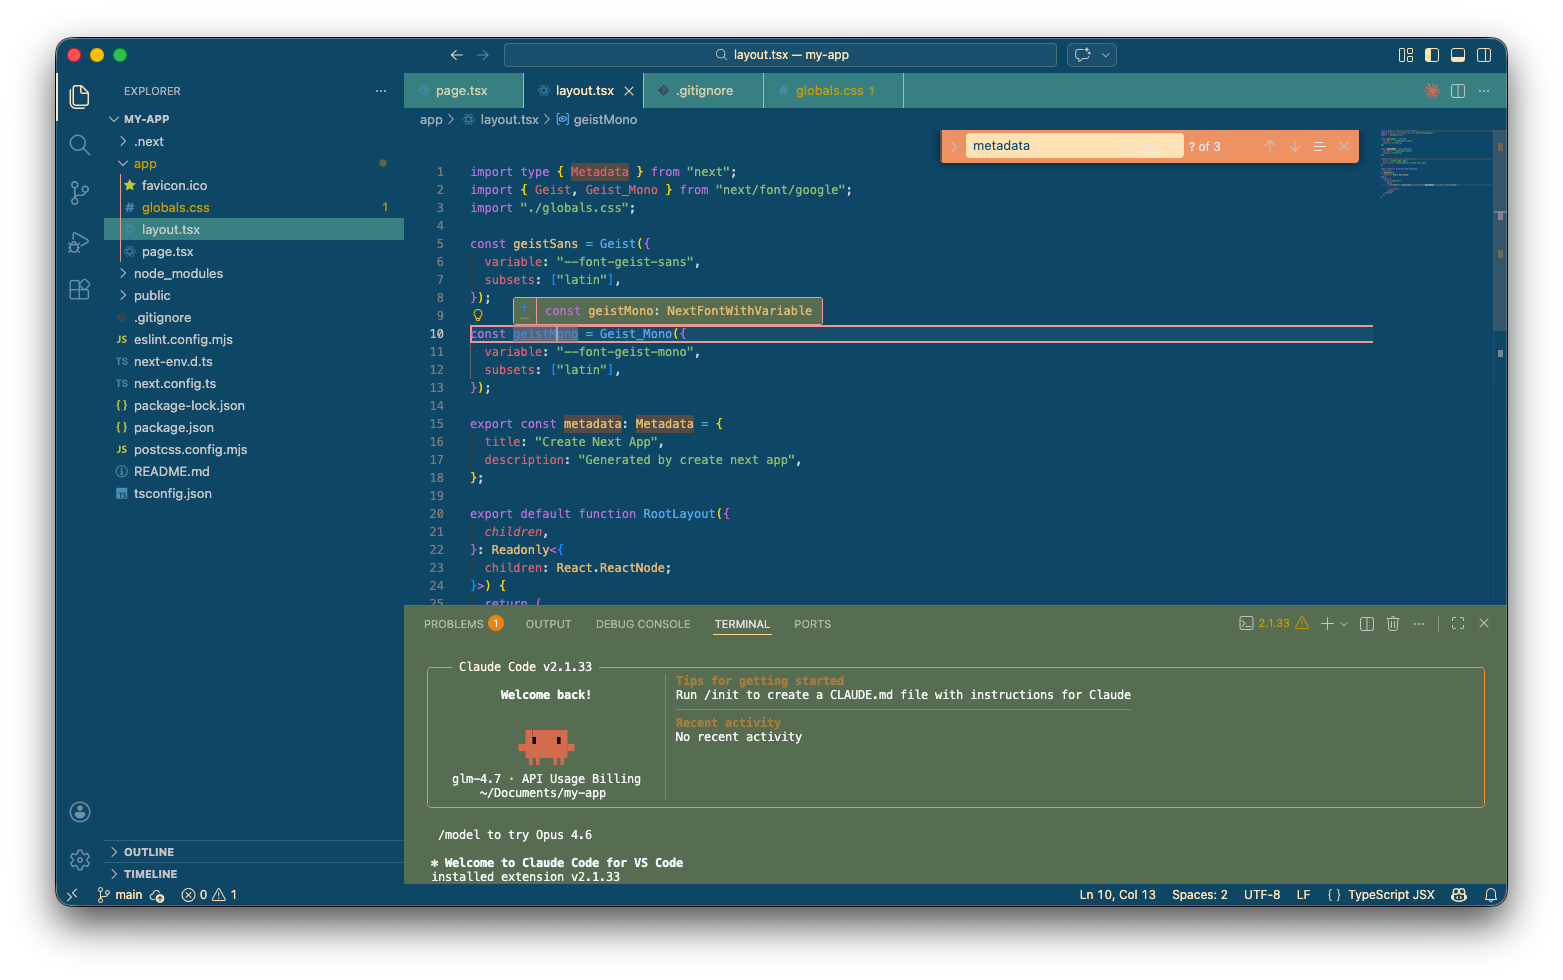Close the bottom panel
This screenshot has width=1563, height=980.
1484,624
